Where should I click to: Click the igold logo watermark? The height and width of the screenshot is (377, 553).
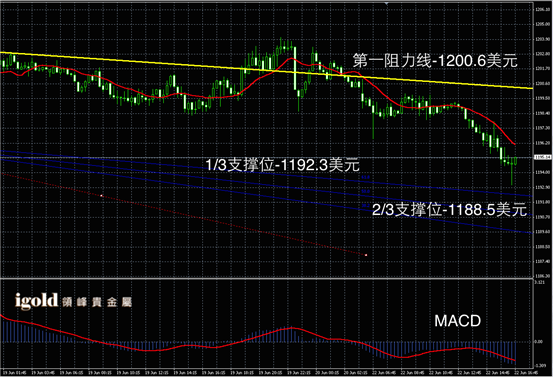[x=73, y=302]
